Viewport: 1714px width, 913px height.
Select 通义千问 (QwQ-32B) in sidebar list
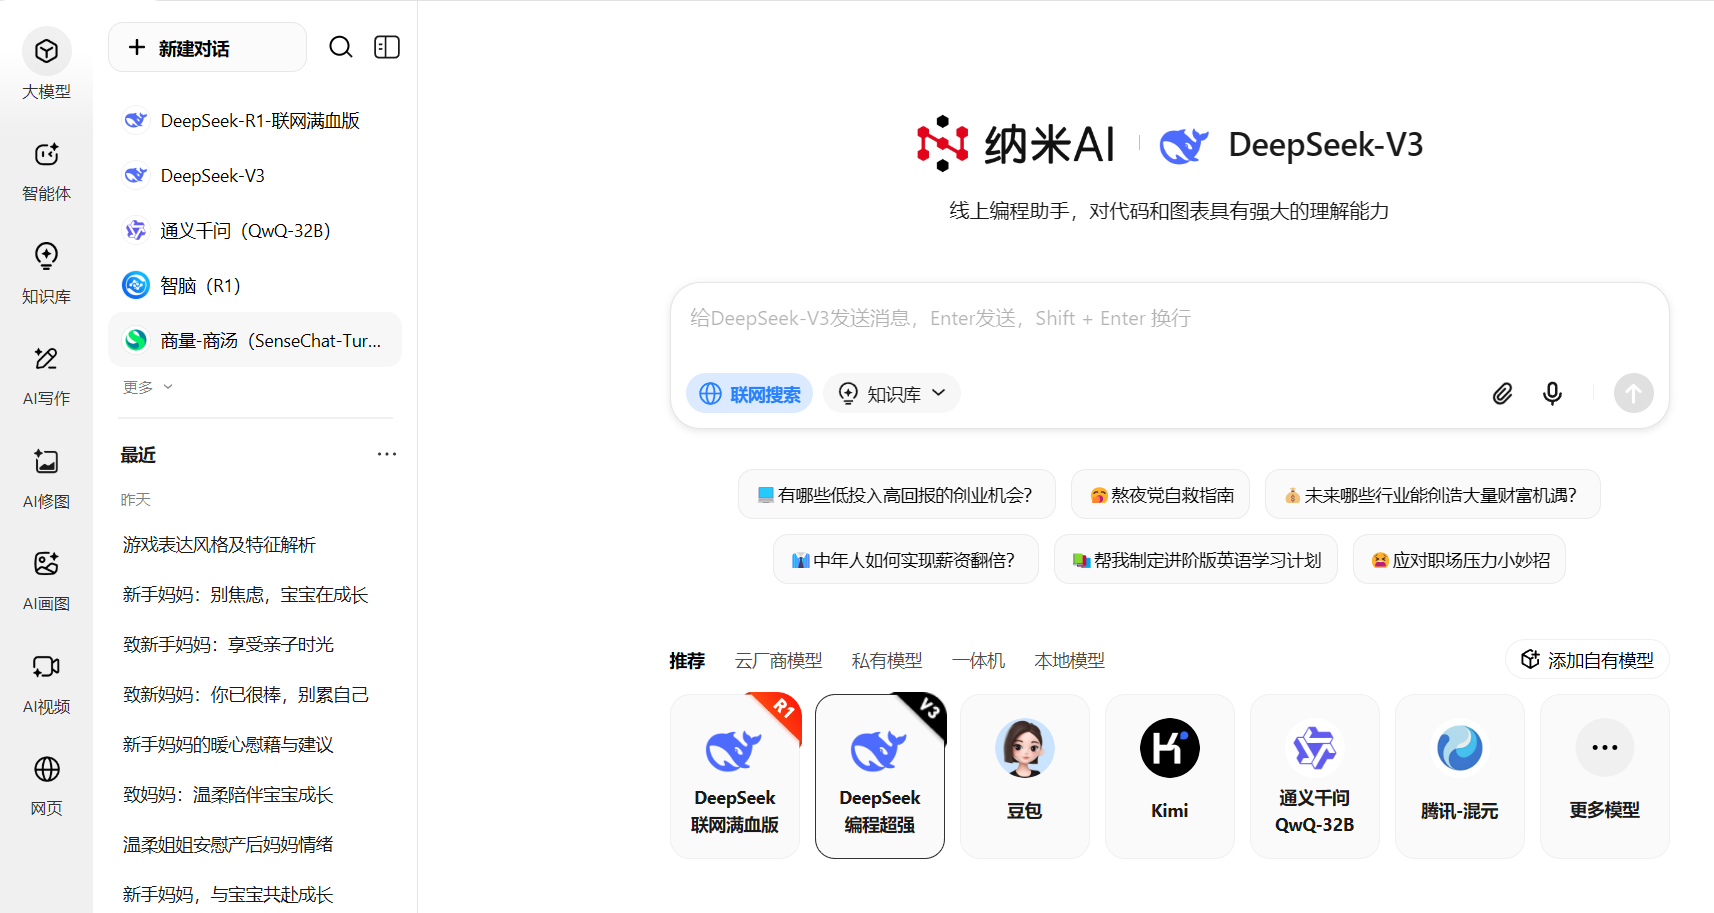click(x=255, y=230)
